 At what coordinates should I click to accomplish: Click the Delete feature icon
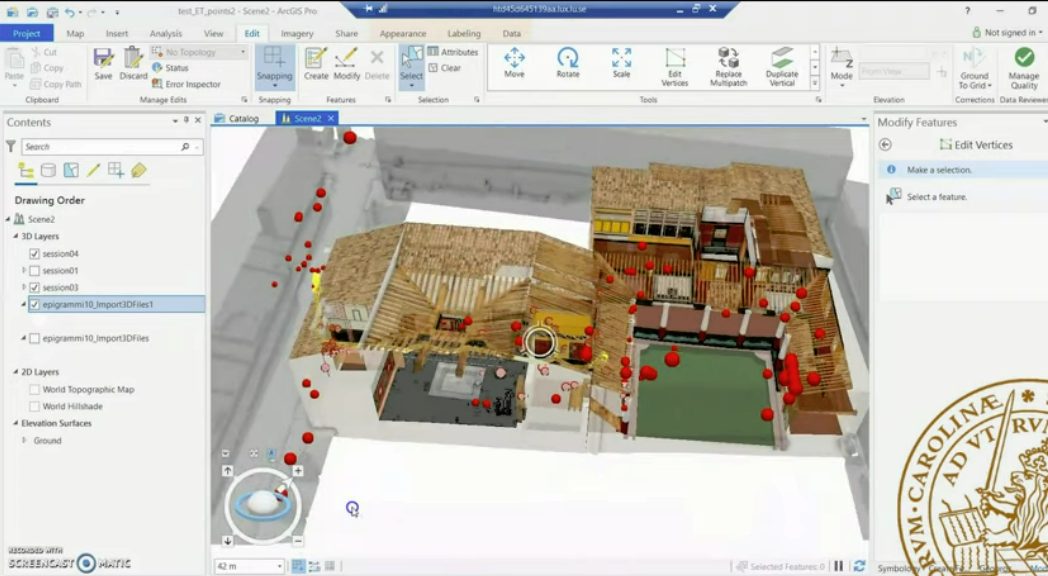pos(377,64)
